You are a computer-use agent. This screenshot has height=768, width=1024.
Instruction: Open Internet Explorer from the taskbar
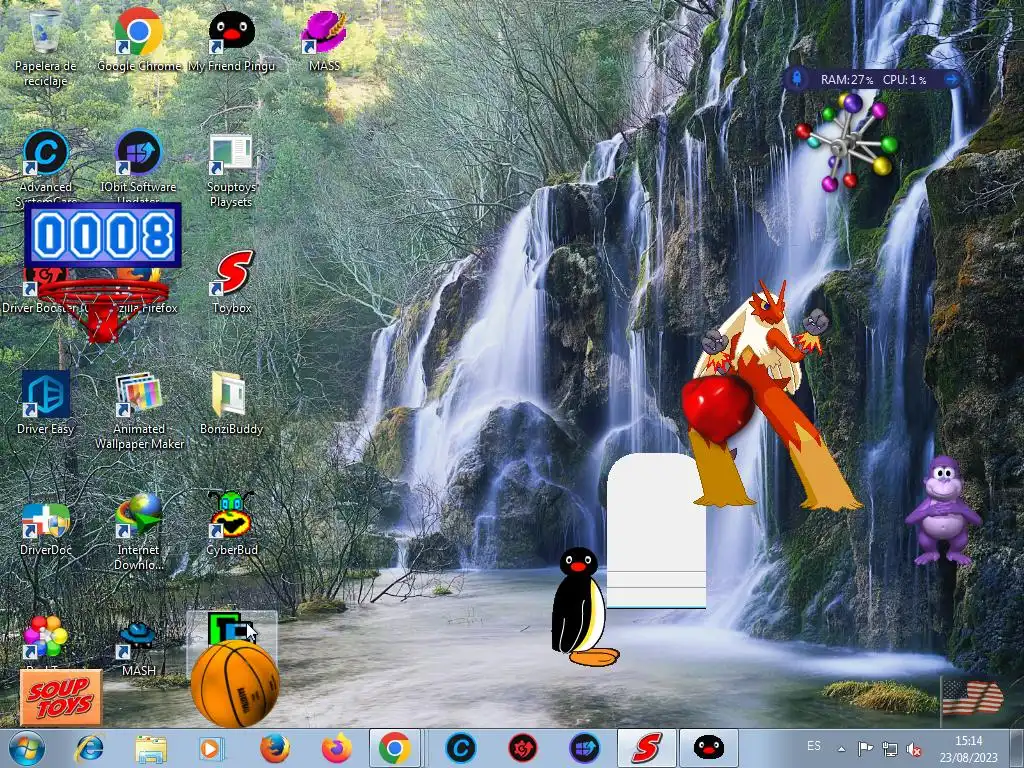(89, 748)
